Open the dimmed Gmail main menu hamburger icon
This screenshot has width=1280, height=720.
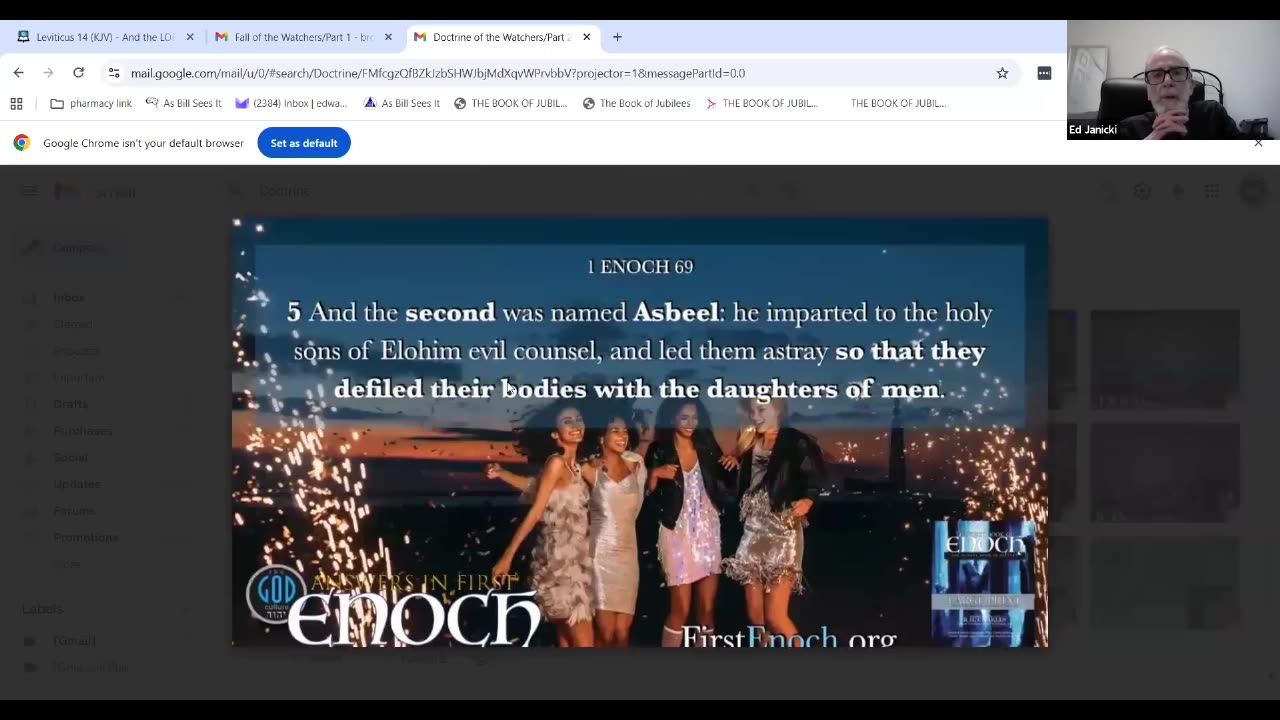tap(30, 191)
